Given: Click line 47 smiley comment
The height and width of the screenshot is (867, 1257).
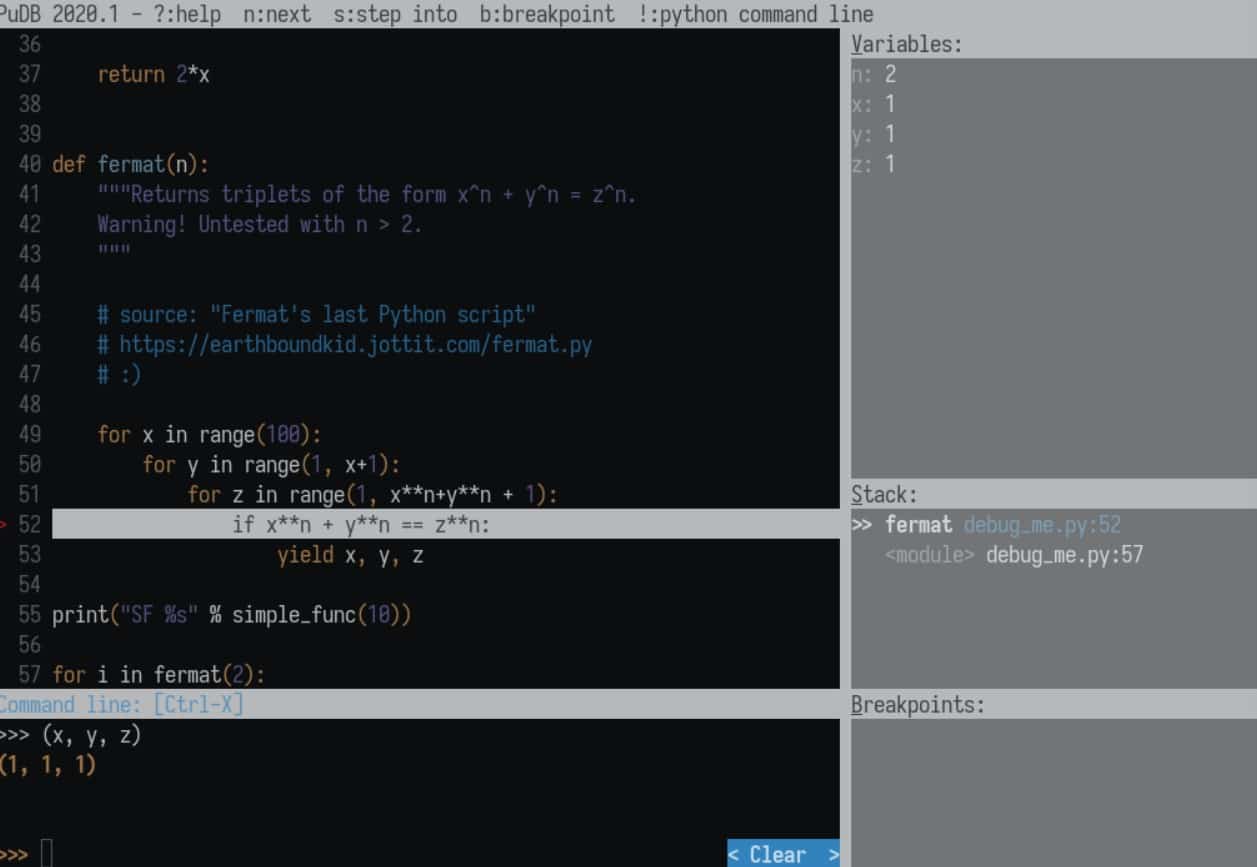Looking at the screenshot, I should (120, 374).
